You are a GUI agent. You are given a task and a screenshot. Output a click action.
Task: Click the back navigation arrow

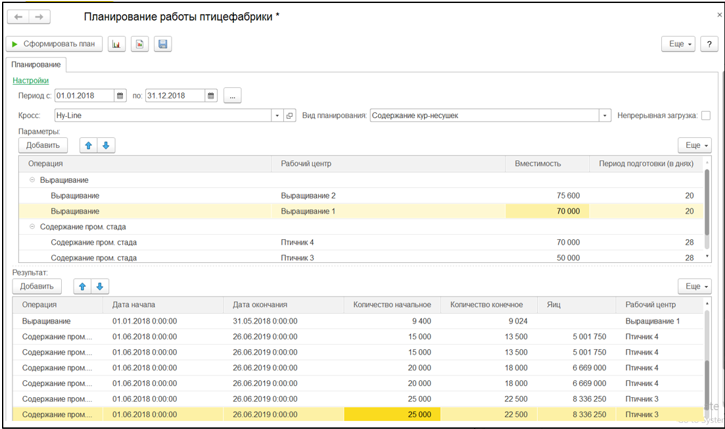point(18,17)
